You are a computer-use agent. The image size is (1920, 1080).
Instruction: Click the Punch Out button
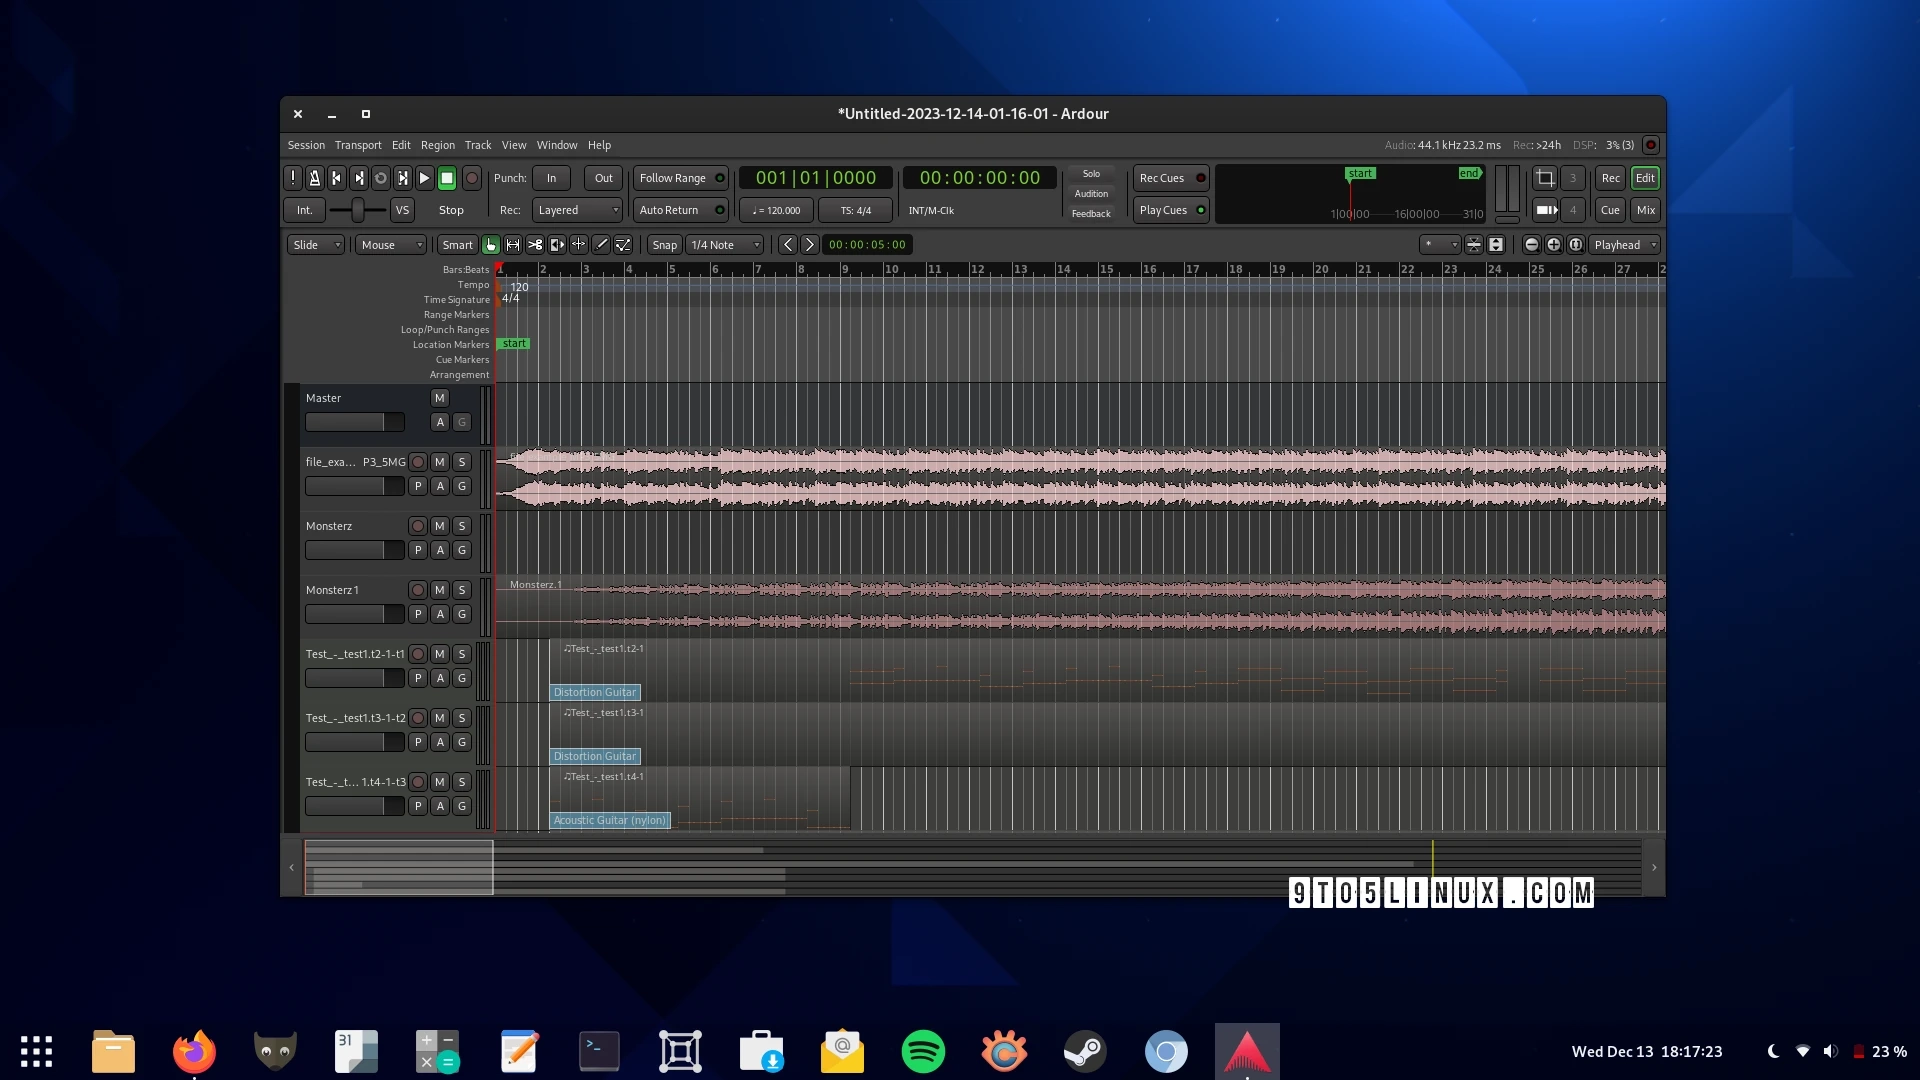pos(603,178)
